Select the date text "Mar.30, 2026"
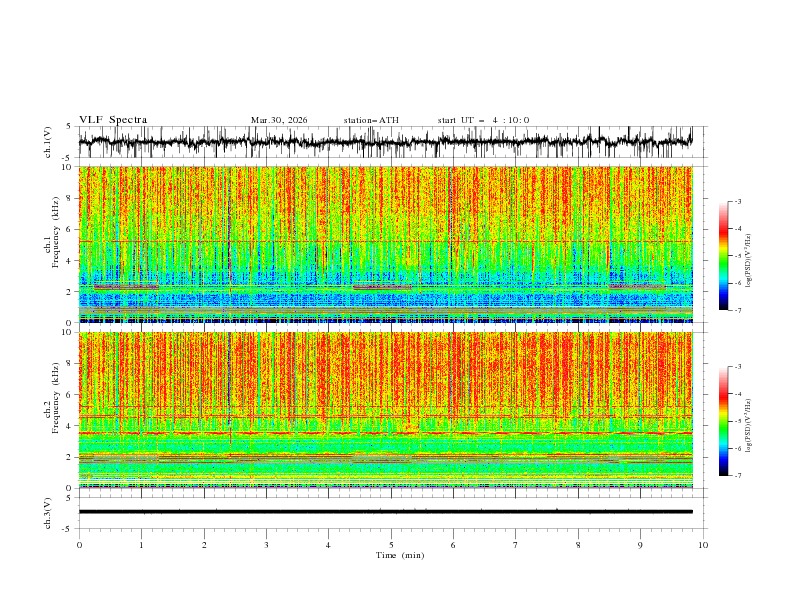Screen dimensions: 792x612 (x=279, y=120)
